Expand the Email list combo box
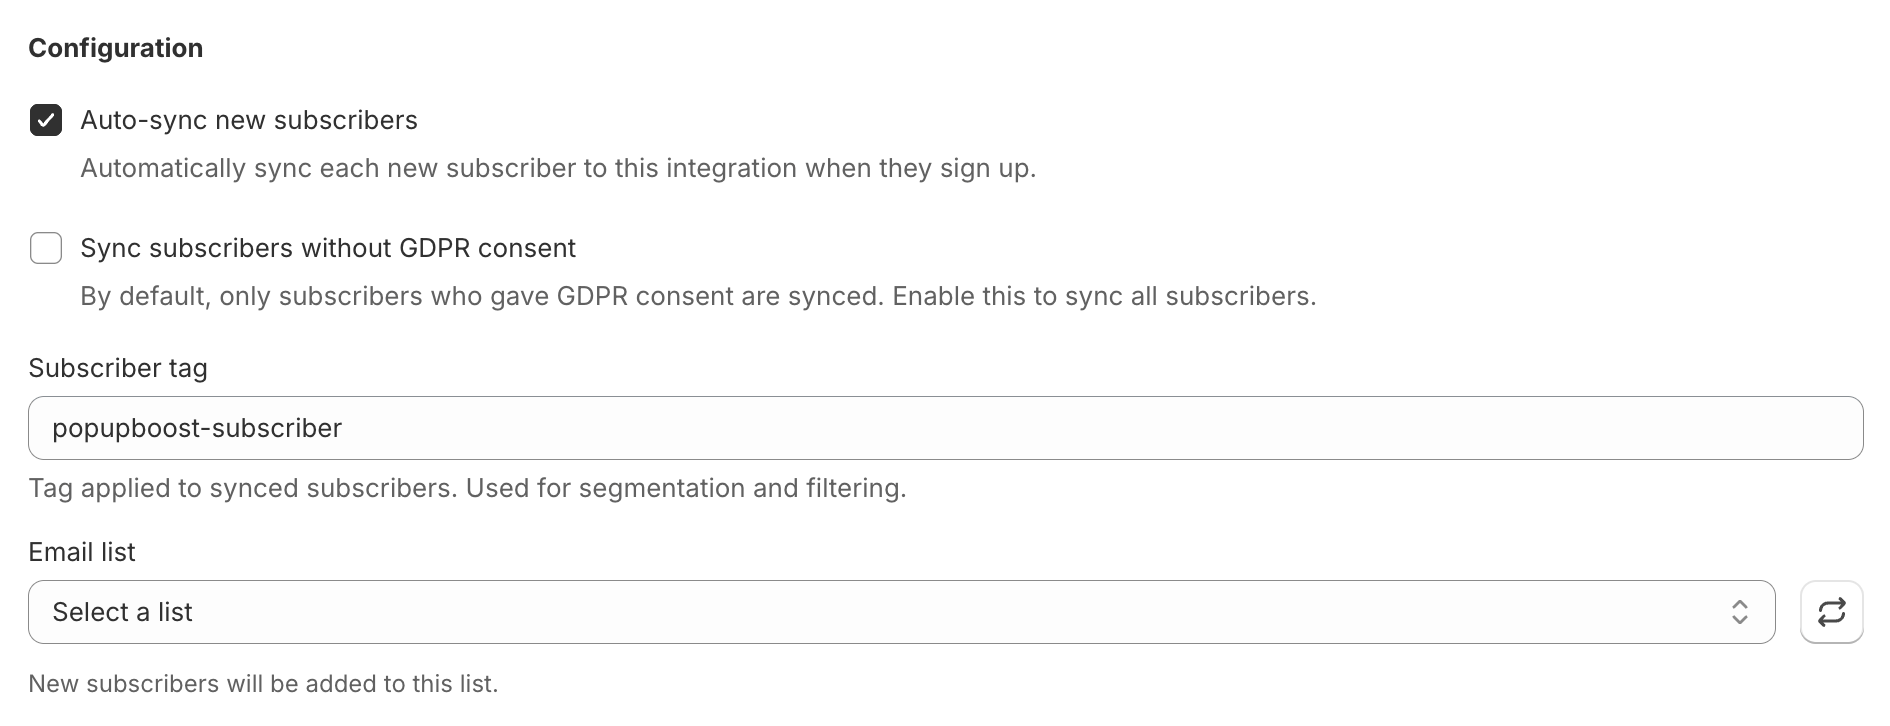Image resolution: width=1890 pixels, height=726 pixels. coord(902,612)
